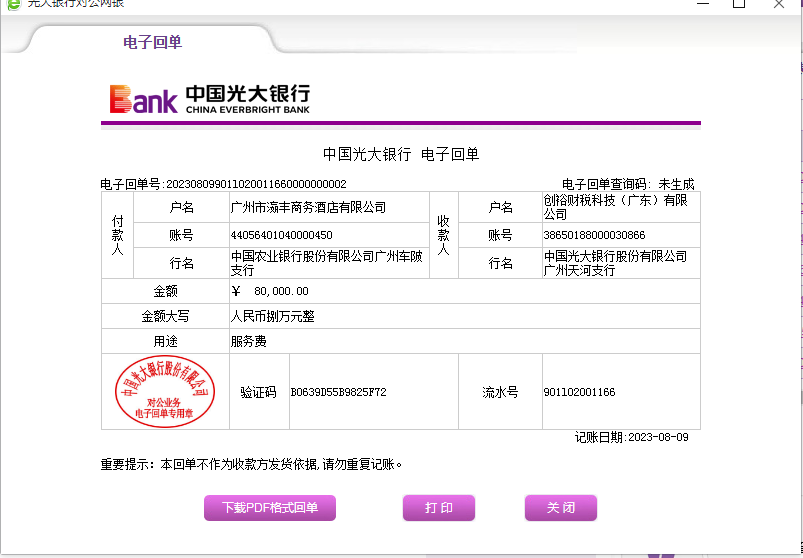Click 下载PDF格式回单 button
This screenshot has width=803, height=558.
tap(270, 508)
